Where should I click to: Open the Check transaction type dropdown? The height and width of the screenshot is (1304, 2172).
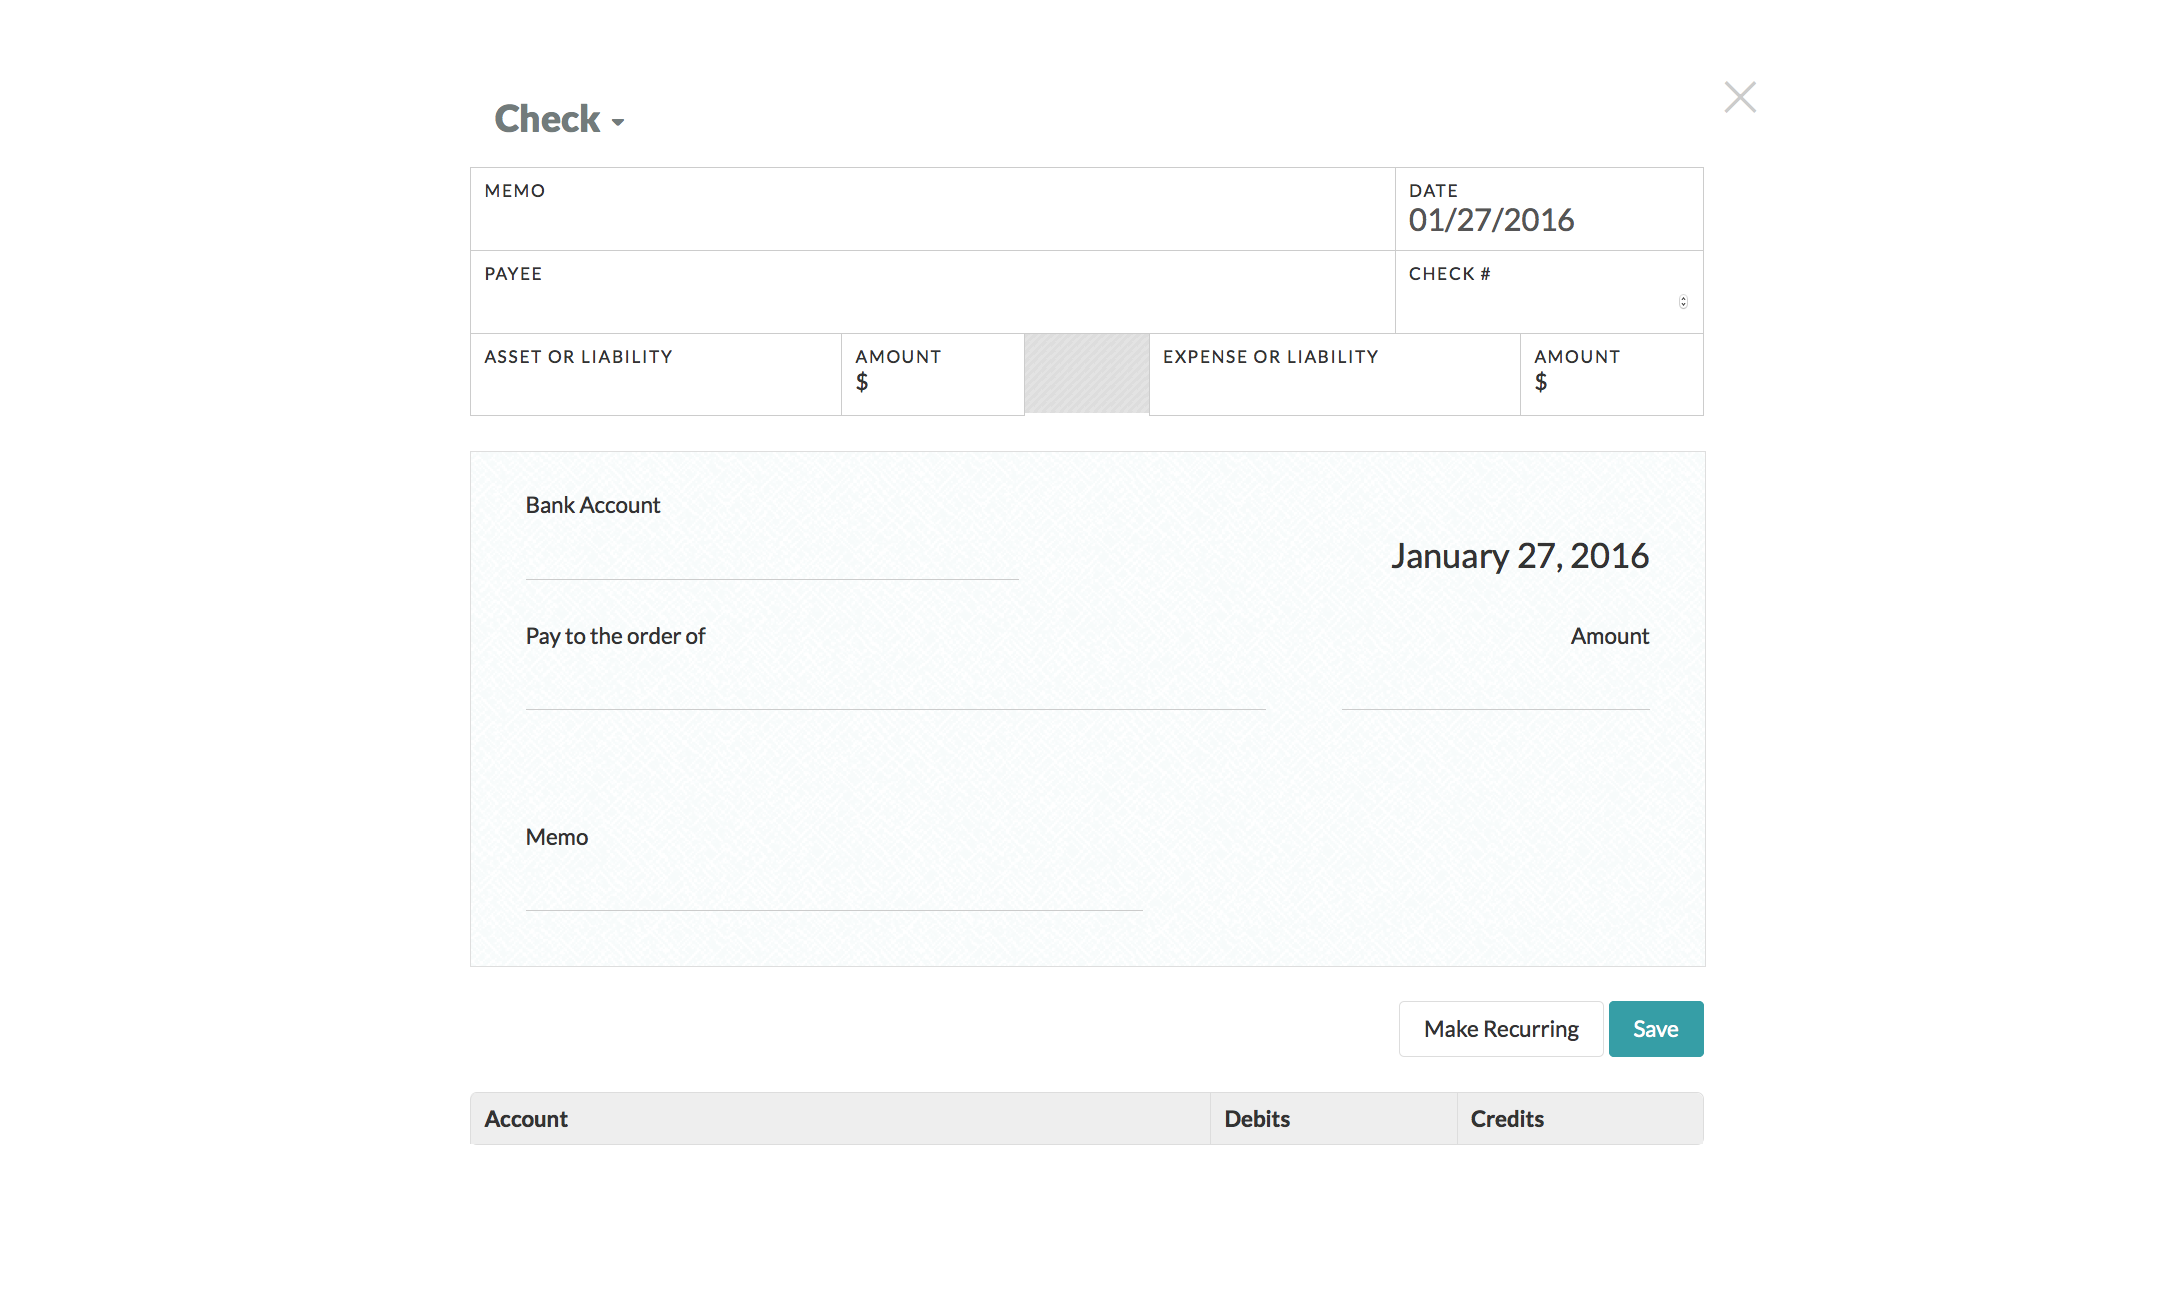[x=559, y=120]
